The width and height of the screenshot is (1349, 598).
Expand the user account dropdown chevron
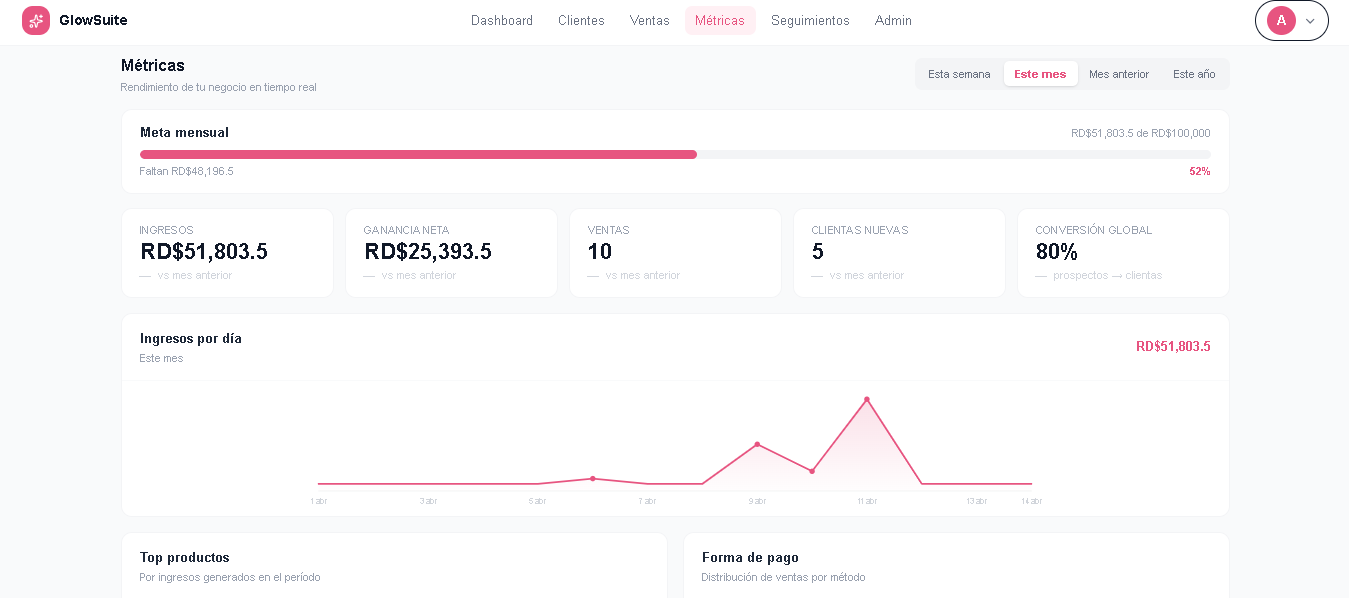1310,21
